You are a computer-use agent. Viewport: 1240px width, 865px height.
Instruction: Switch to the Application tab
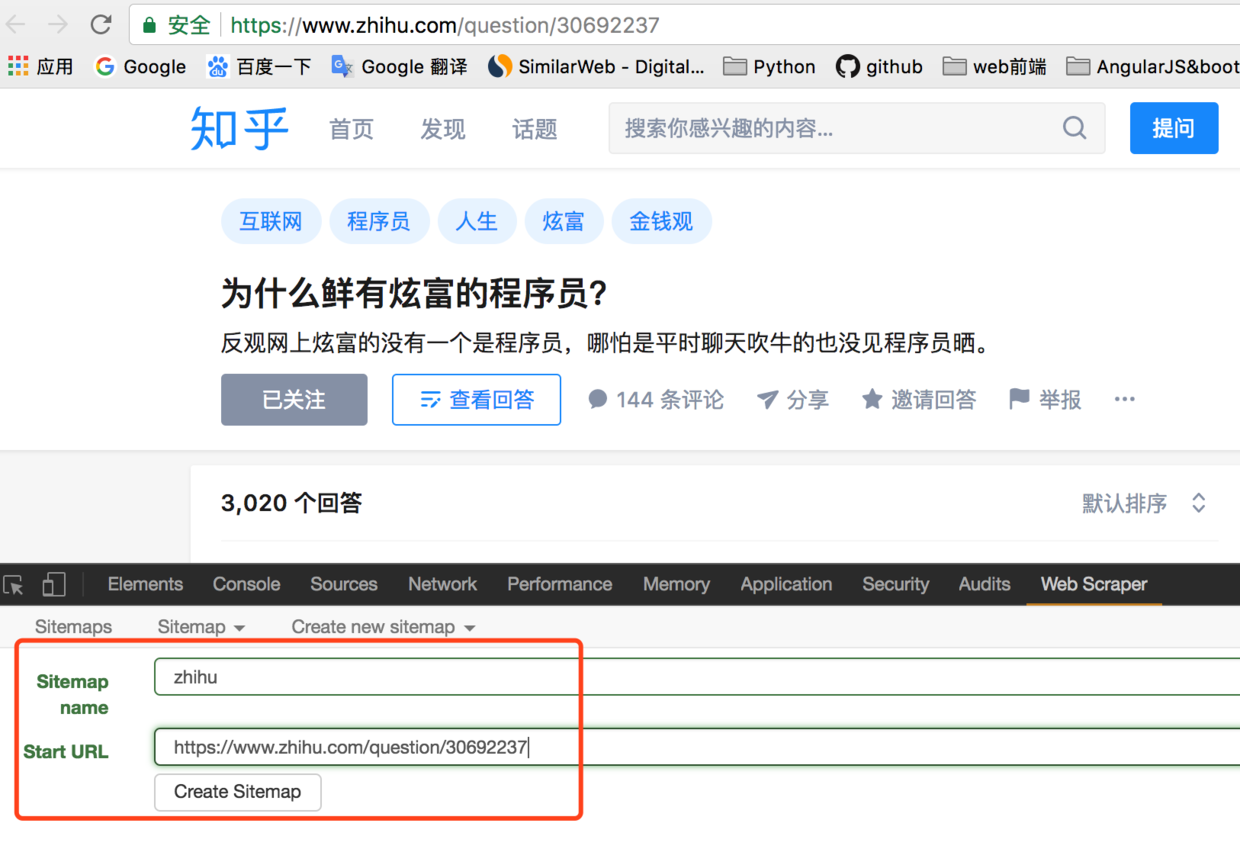point(786,585)
